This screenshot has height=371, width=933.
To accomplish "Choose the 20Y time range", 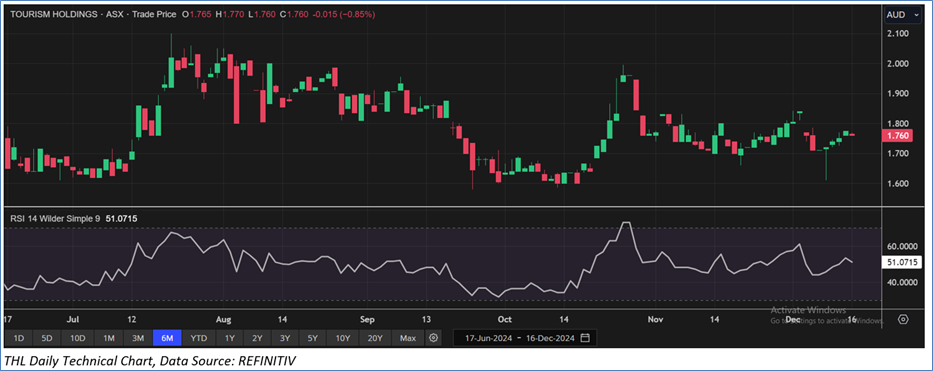I will pos(375,338).
